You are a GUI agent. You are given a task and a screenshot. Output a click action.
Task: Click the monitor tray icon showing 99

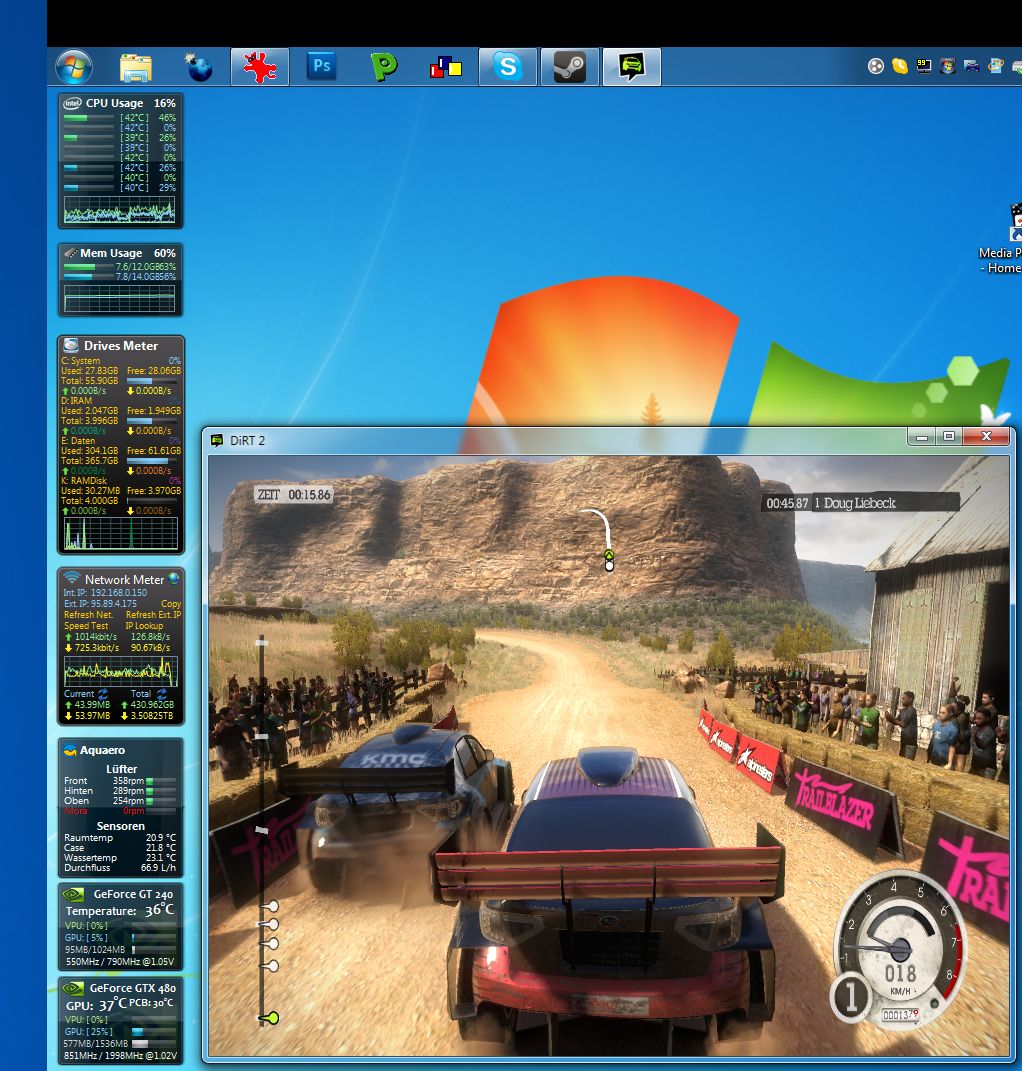(924, 66)
